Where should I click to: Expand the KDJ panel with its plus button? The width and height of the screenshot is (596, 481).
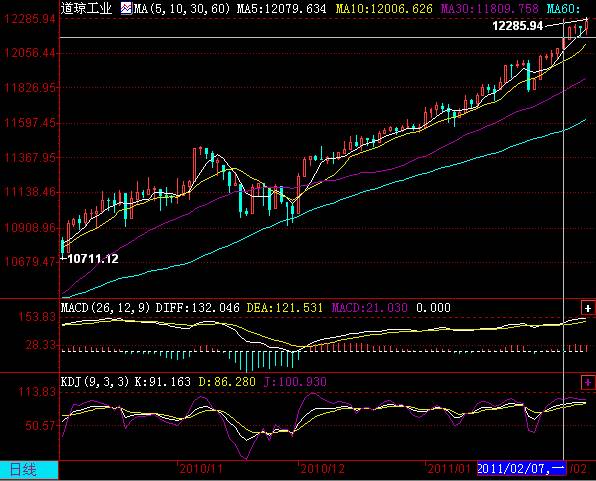tap(588, 382)
